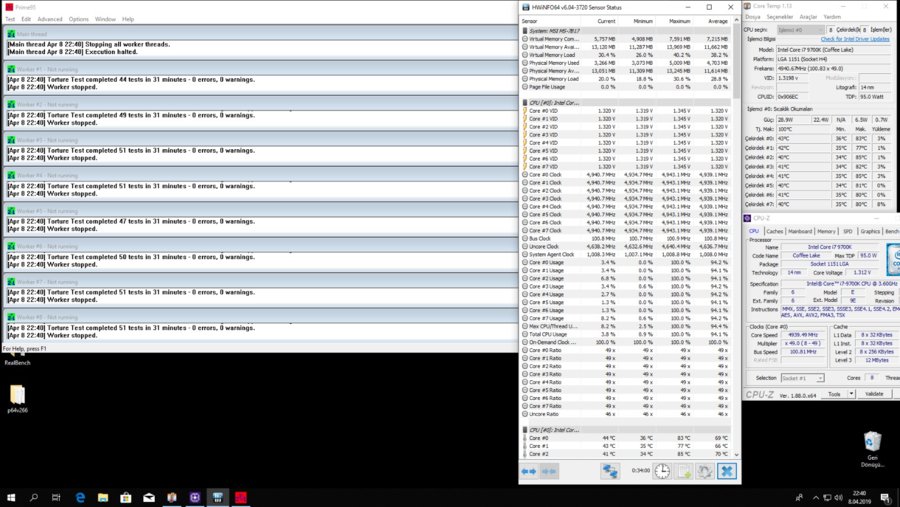Click volume speaker tray icon
900x507 pixels.
[x=838, y=497]
